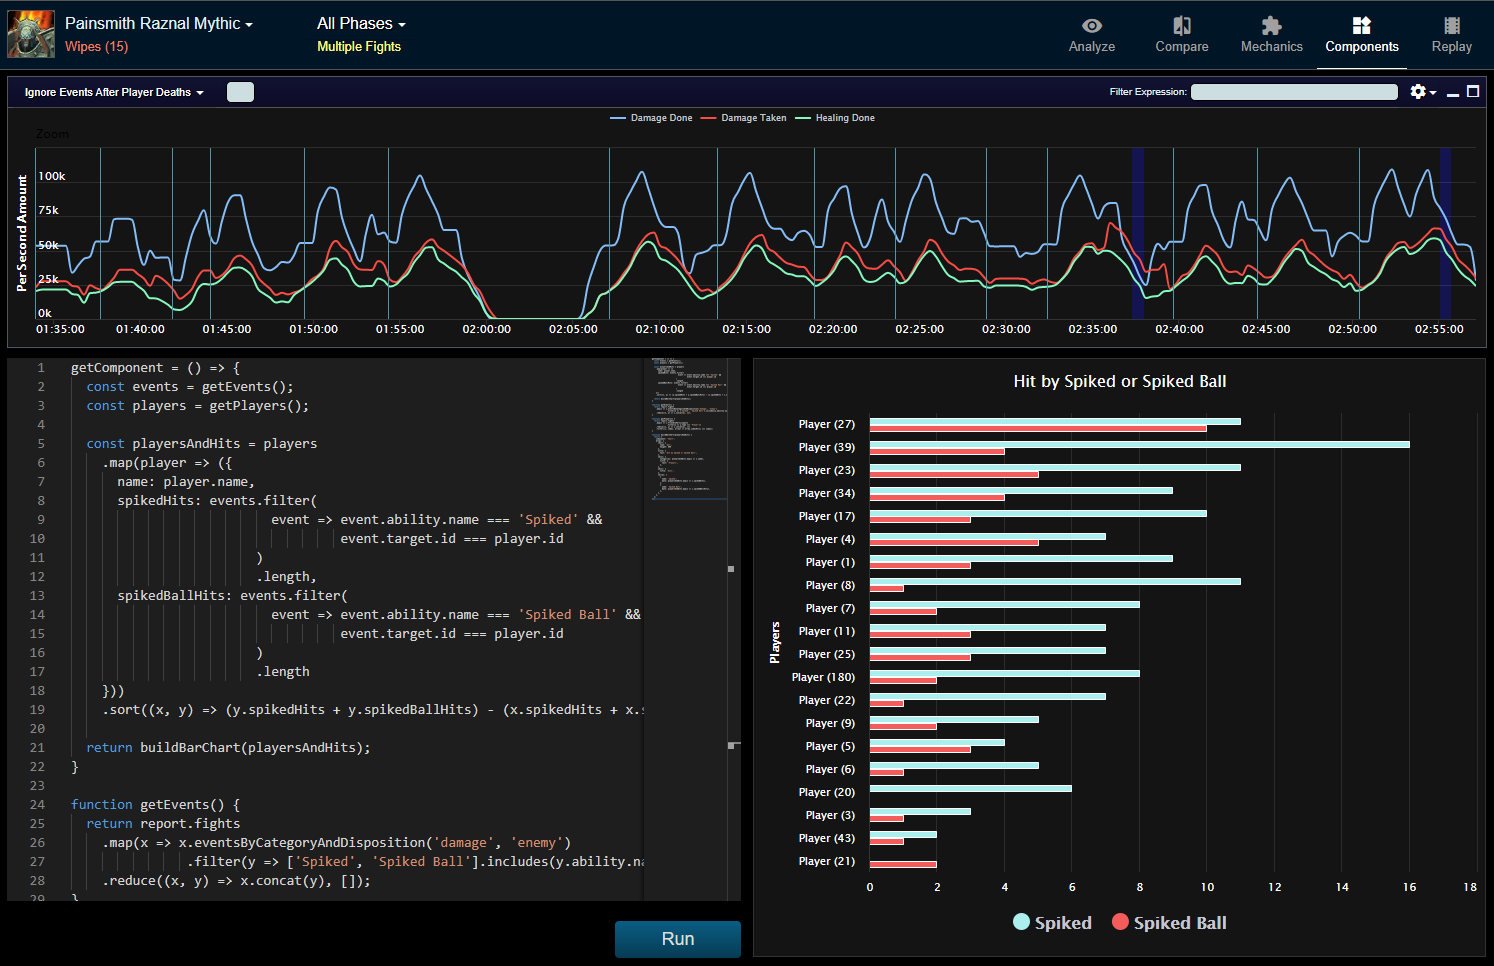Open the Analyze view with the eye icon
The width and height of the screenshot is (1494, 966).
(1091, 33)
